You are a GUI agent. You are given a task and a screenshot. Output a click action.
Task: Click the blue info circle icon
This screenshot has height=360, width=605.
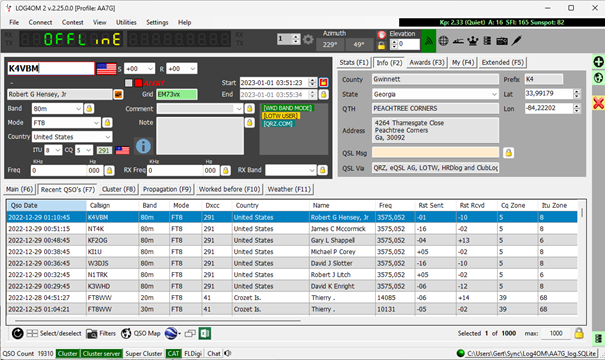(143, 146)
